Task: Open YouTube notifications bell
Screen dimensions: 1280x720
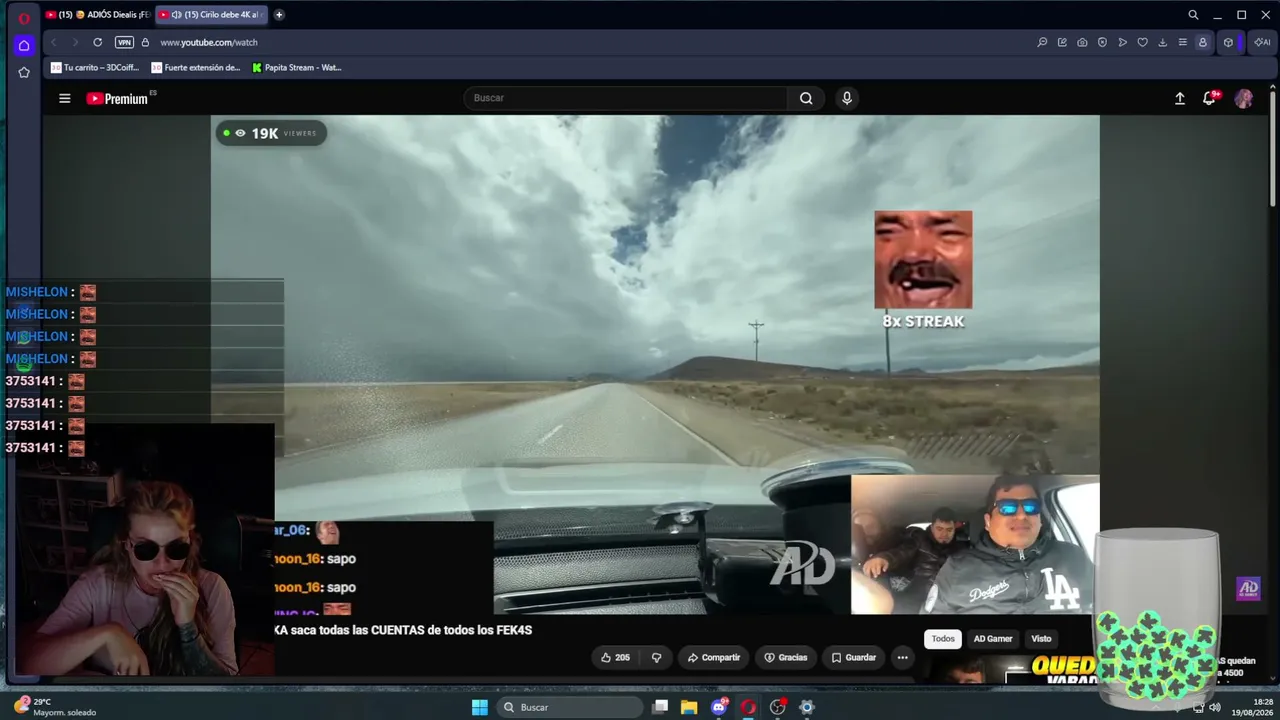Action: (1210, 98)
